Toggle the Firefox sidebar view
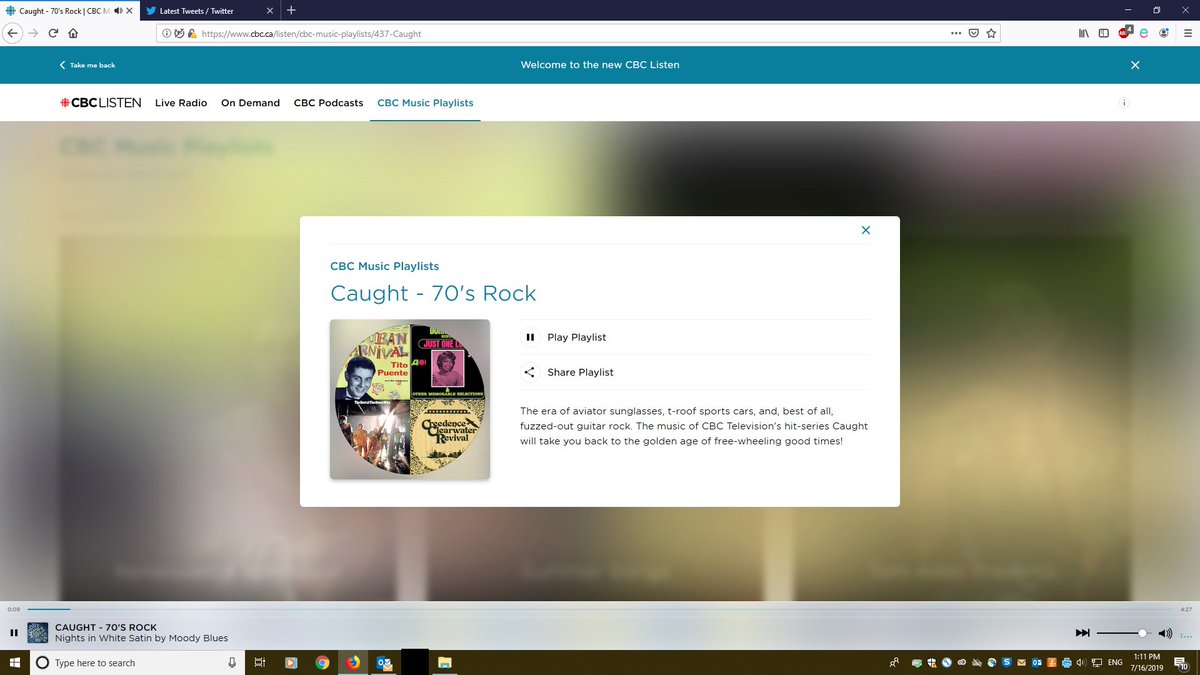 (x=1103, y=33)
